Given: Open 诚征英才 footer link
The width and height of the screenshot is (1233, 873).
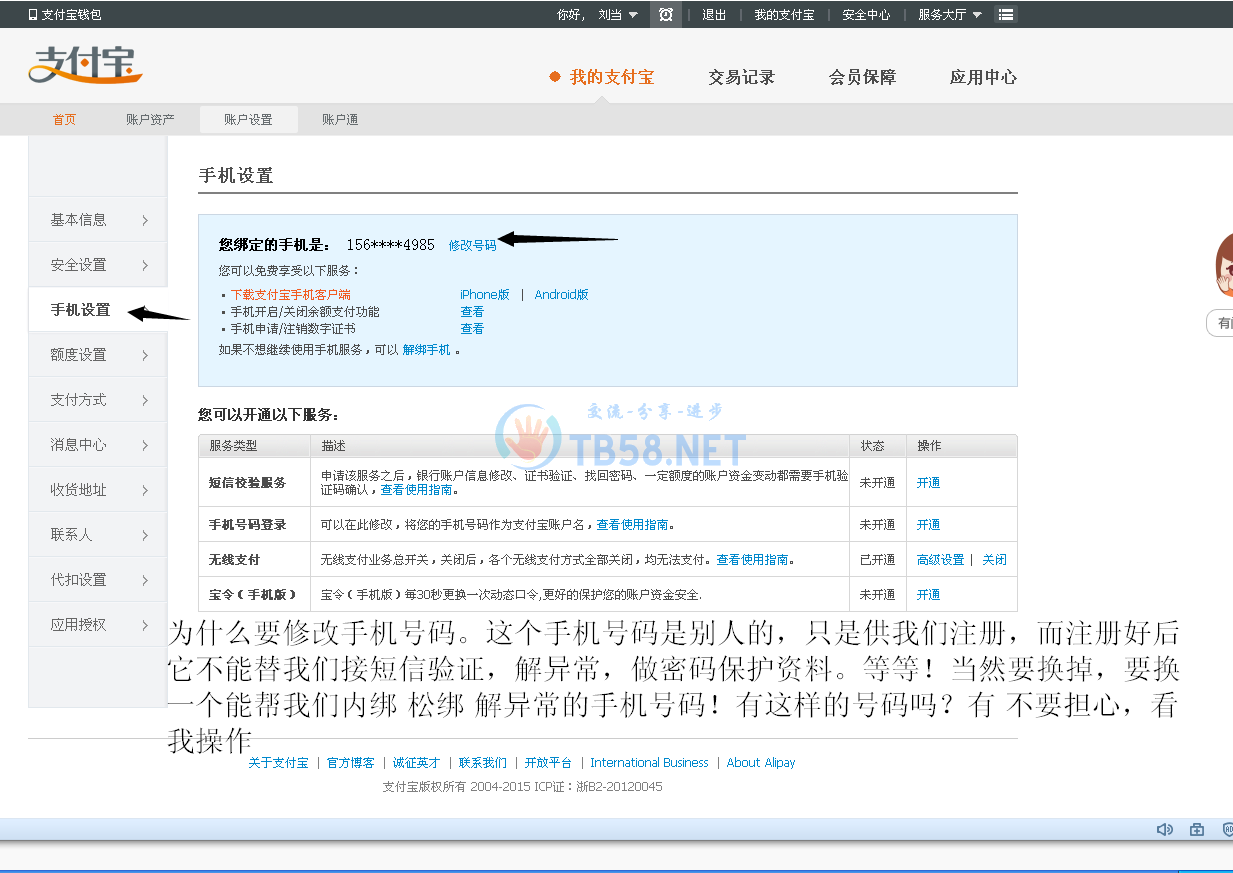Looking at the screenshot, I should (x=416, y=763).
